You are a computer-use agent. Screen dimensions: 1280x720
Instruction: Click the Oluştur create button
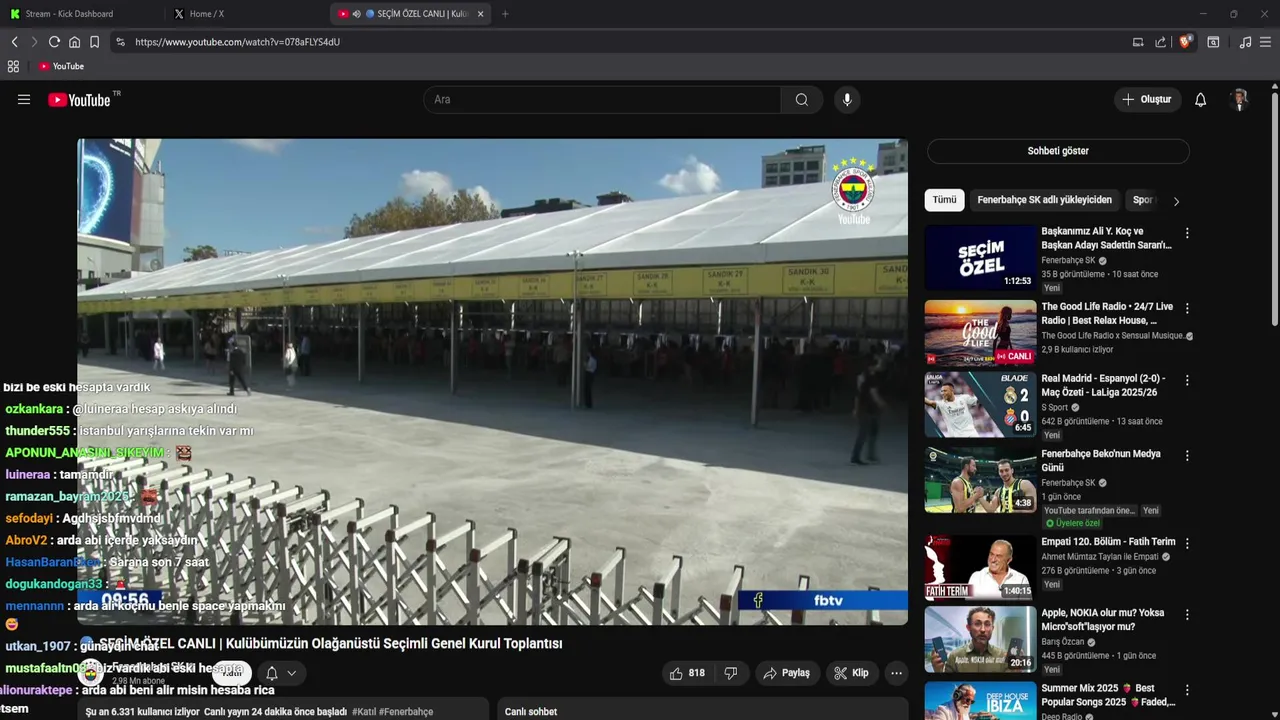1146,100
